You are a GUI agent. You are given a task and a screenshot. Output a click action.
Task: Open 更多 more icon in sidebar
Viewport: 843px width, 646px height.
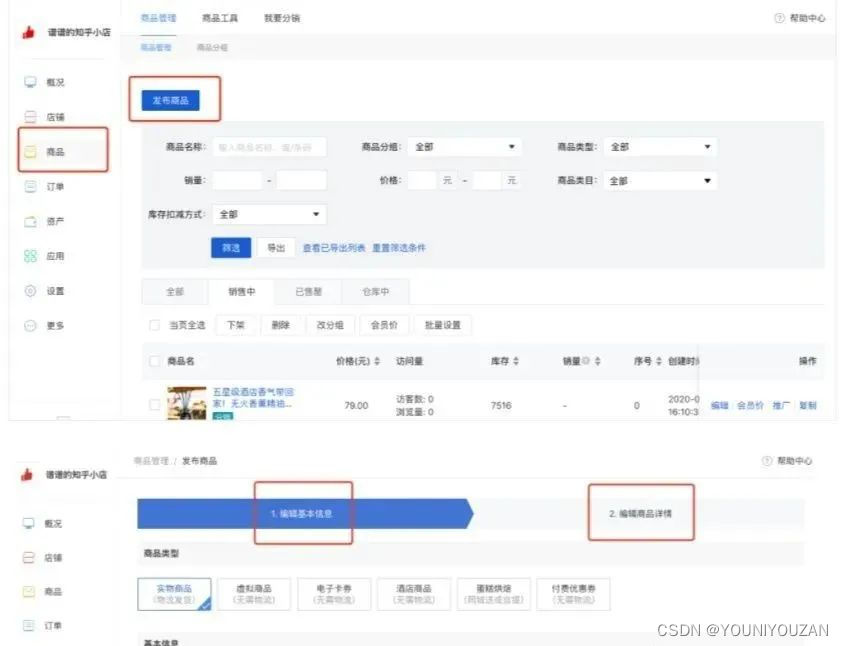(31, 326)
